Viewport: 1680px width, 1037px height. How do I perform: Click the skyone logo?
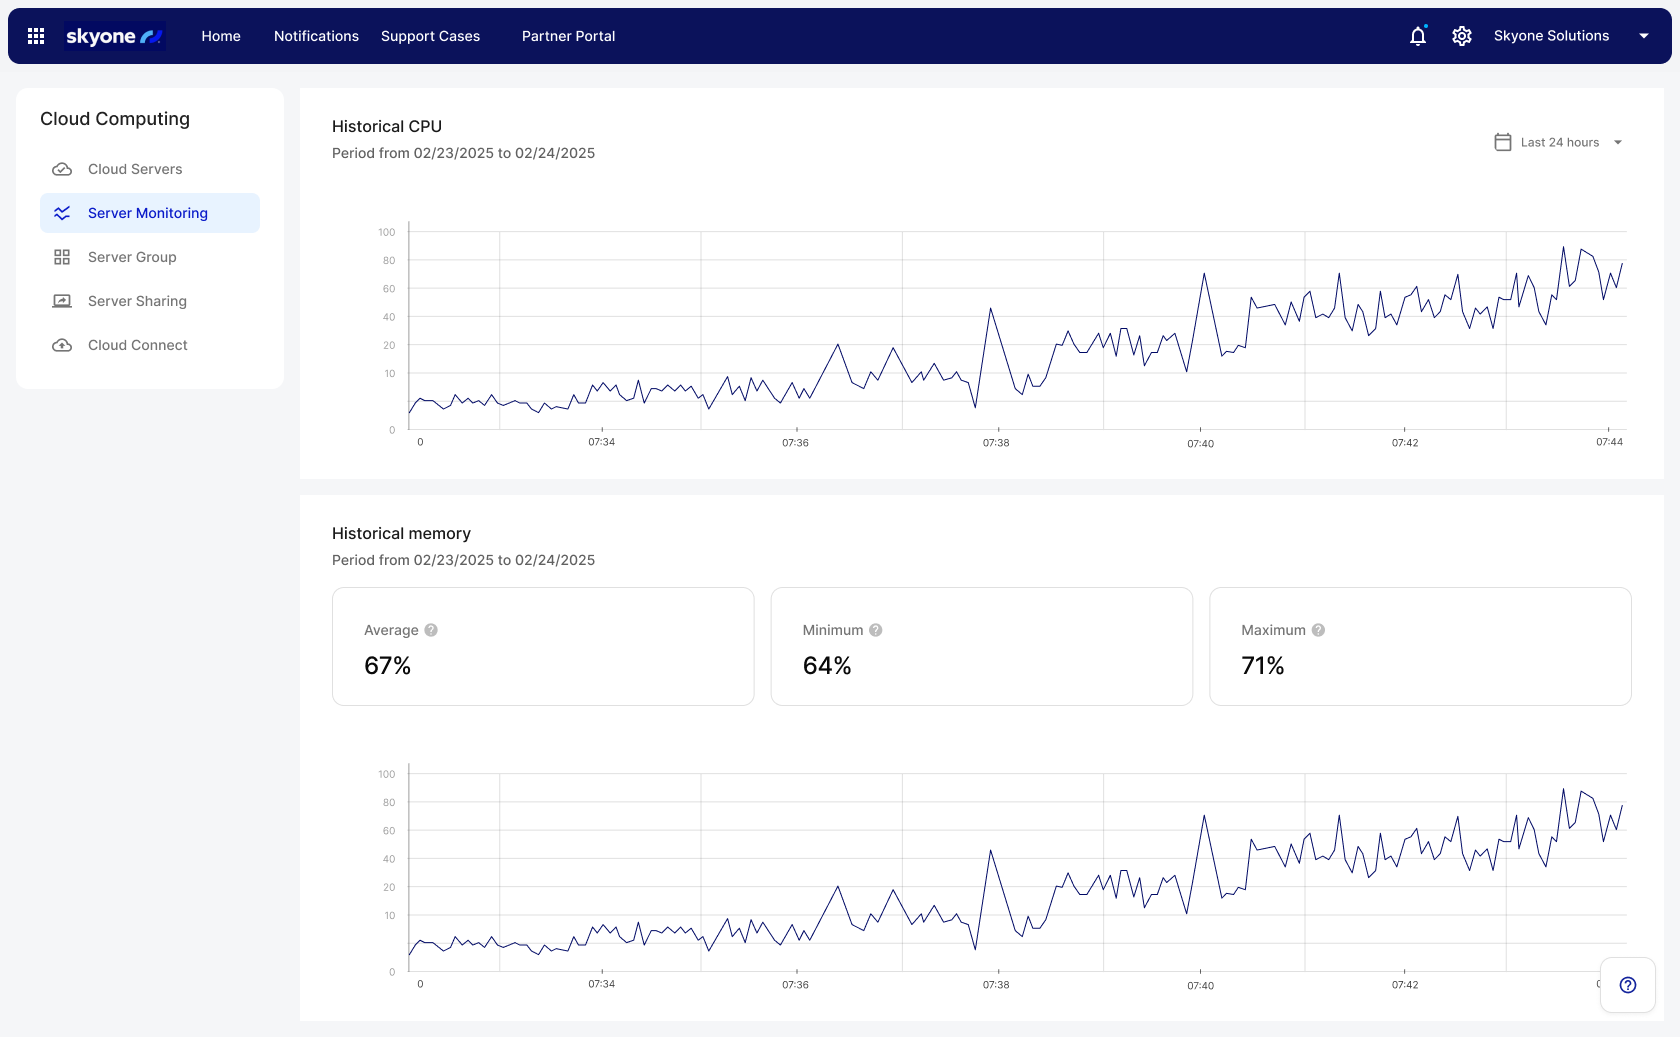point(114,35)
